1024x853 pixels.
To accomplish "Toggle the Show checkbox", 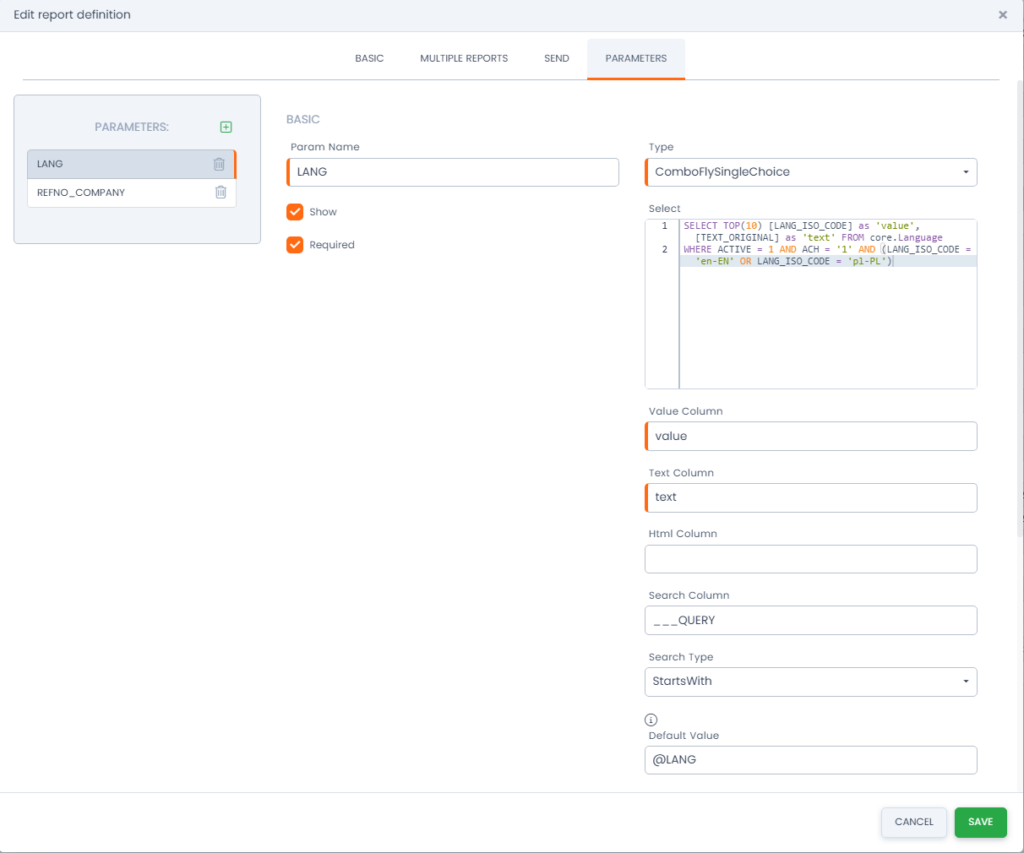I will coord(295,212).
